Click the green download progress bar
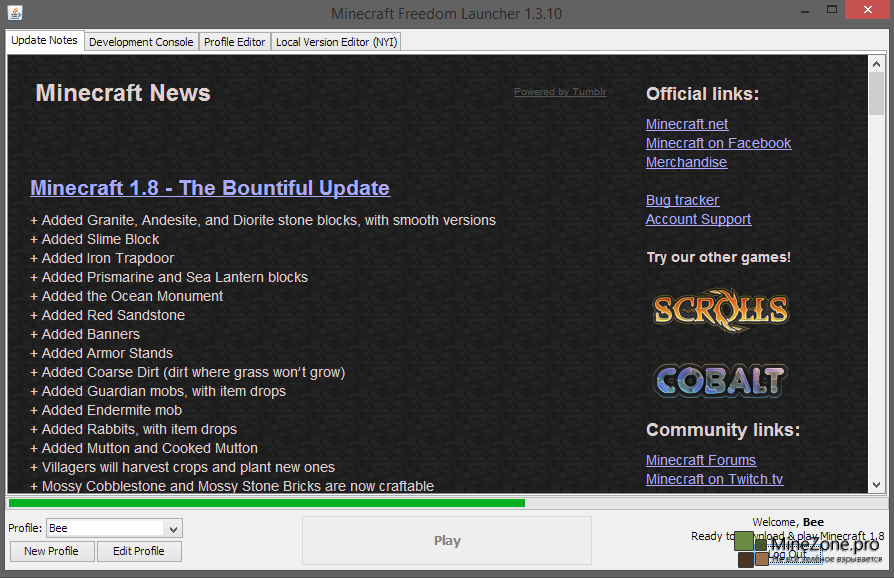 point(266,503)
